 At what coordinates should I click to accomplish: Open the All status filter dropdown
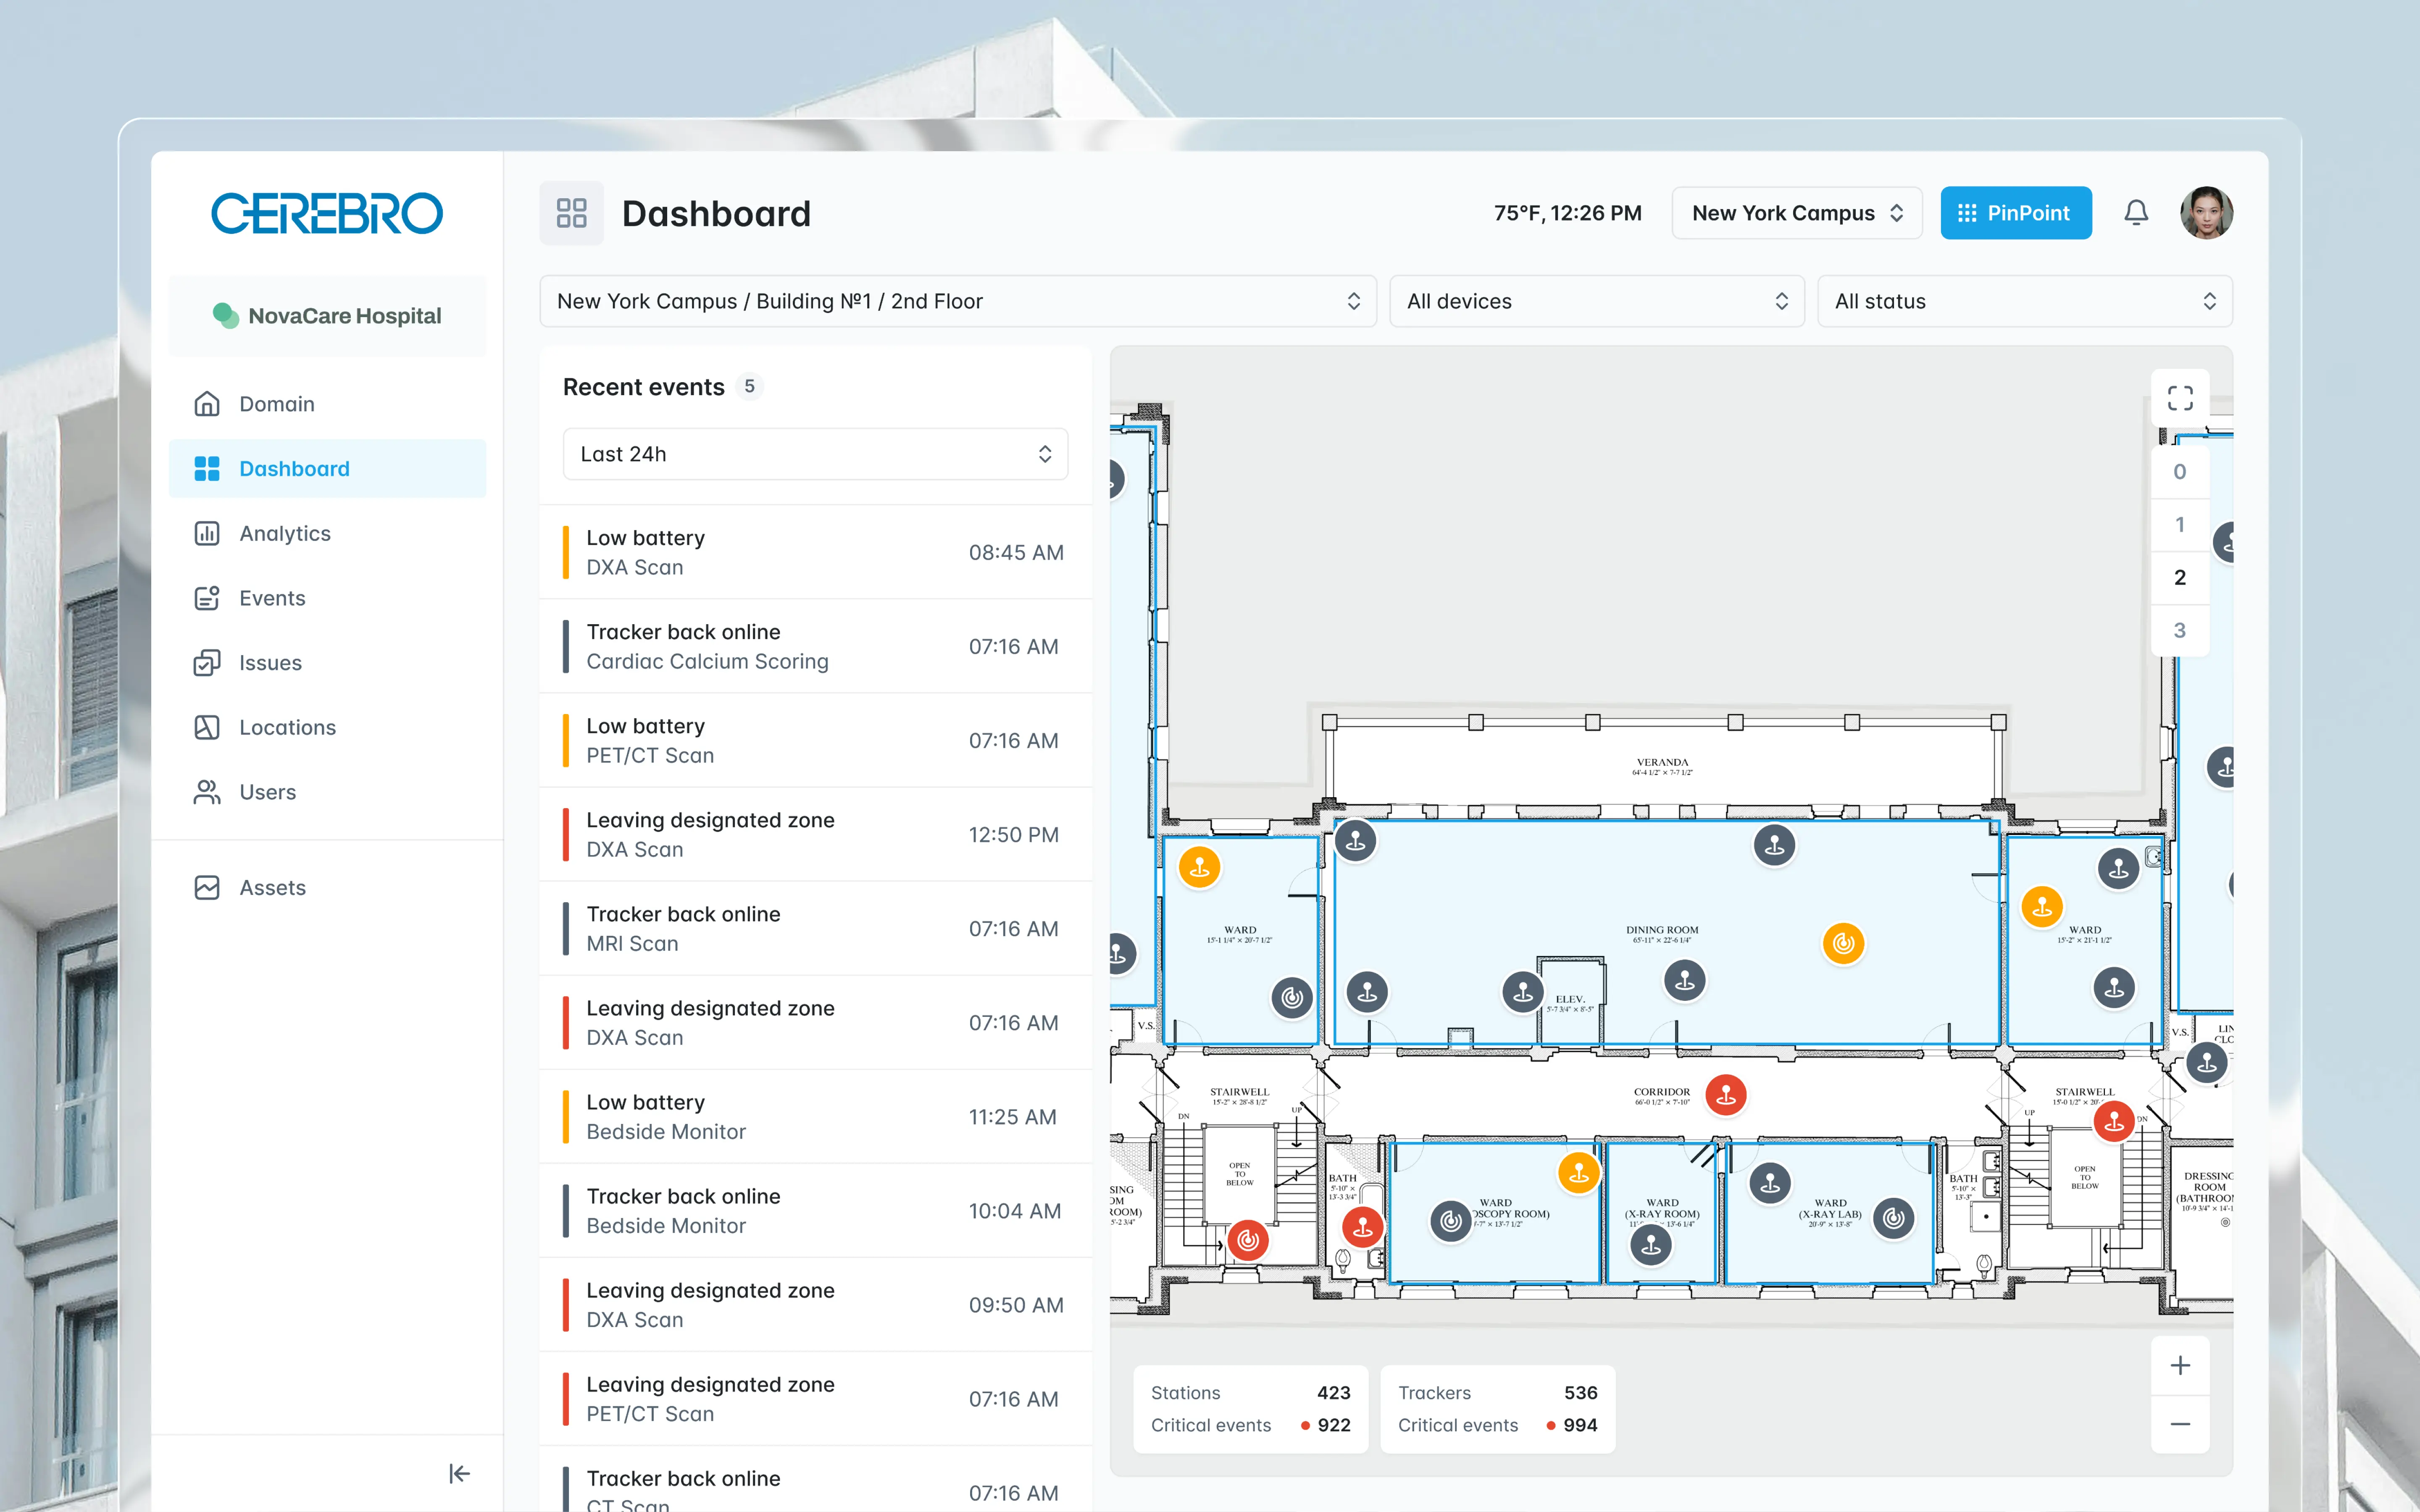tap(2025, 301)
